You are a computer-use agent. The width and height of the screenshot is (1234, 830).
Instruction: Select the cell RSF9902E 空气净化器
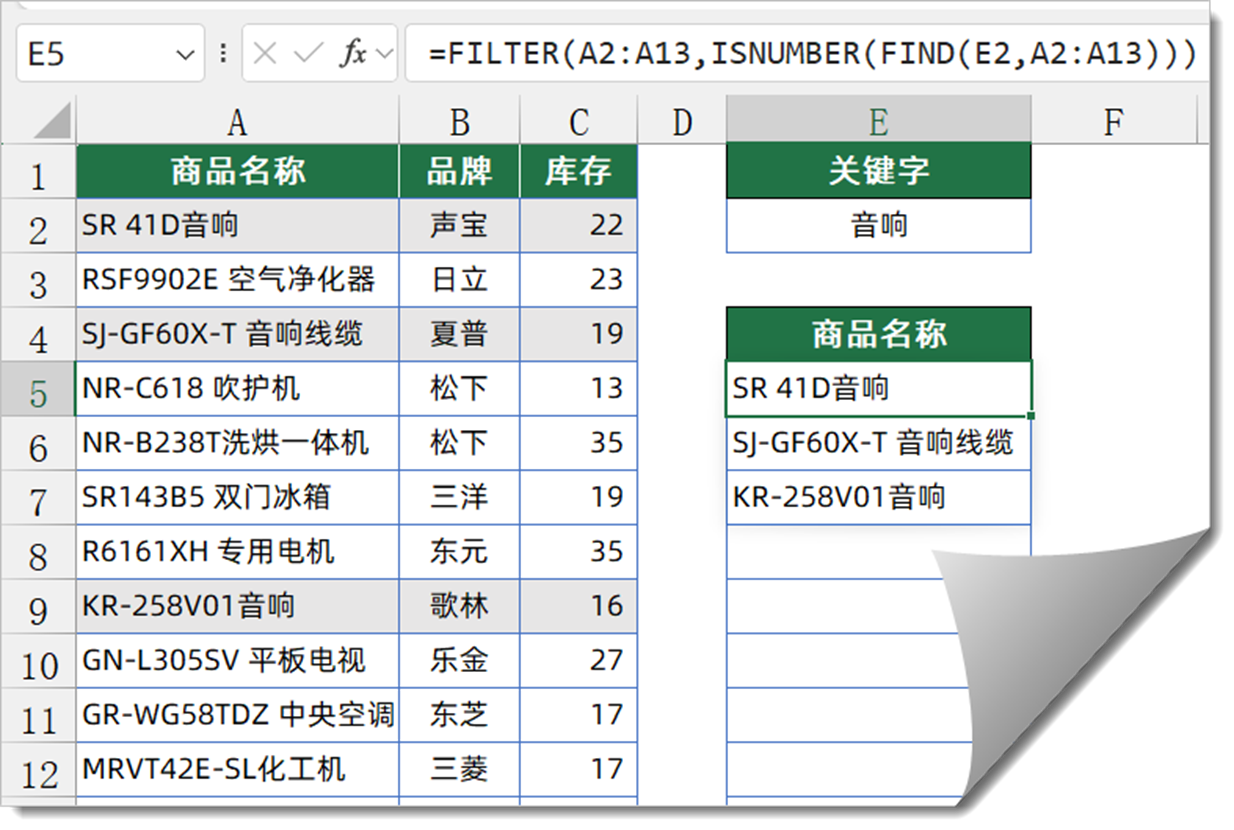click(237, 280)
